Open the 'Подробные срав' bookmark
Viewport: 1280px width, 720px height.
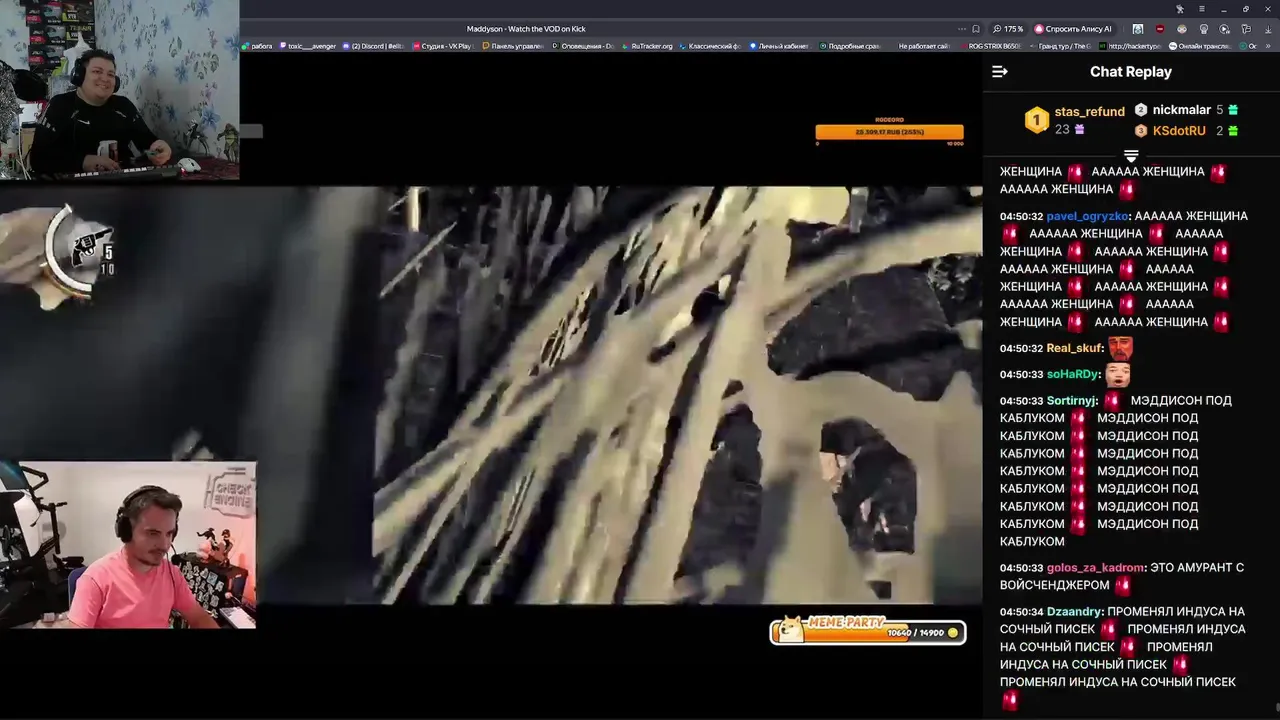pyautogui.click(x=849, y=46)
